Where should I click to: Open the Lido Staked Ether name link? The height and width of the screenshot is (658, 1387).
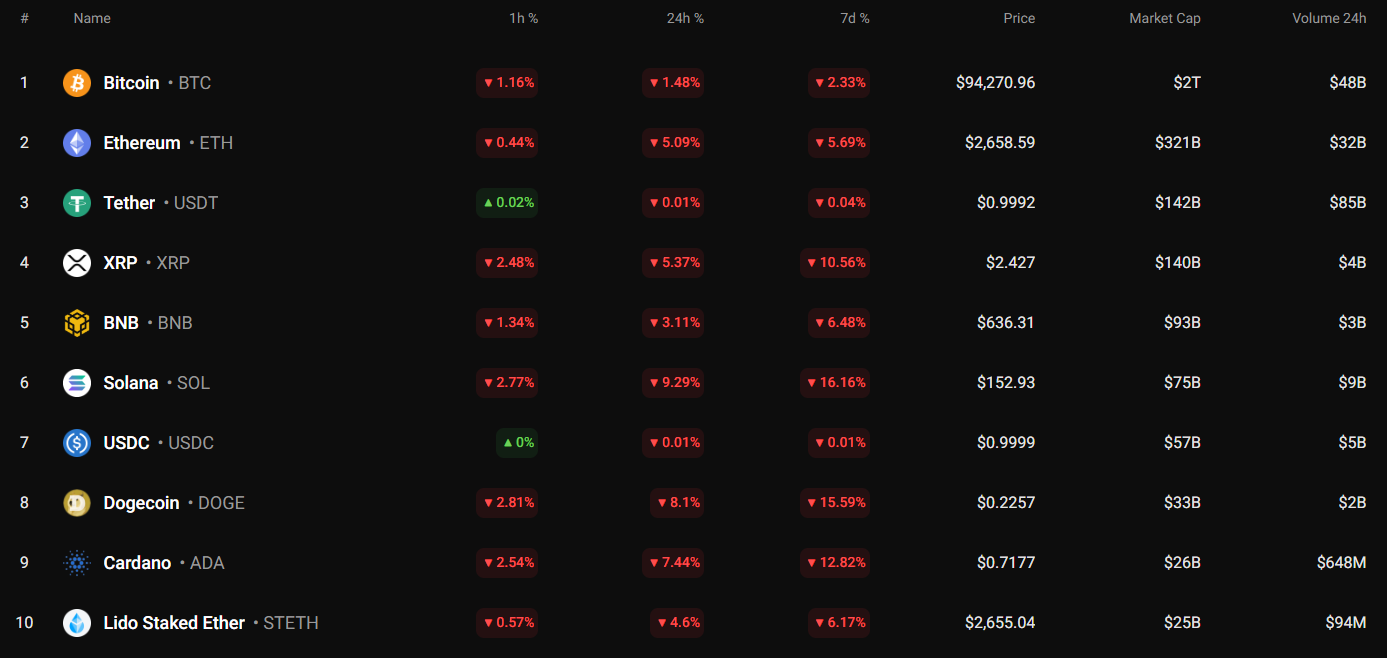click(174, 623)
